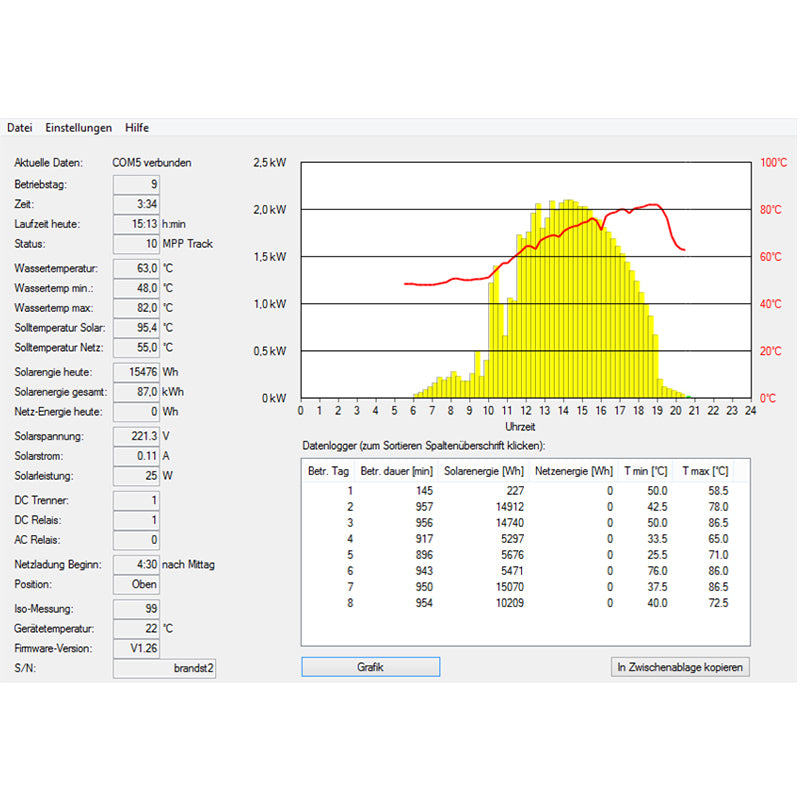Sort table by Betr. Tag column header
Viewport: 800px width, 800px height.
pos(329,471)
